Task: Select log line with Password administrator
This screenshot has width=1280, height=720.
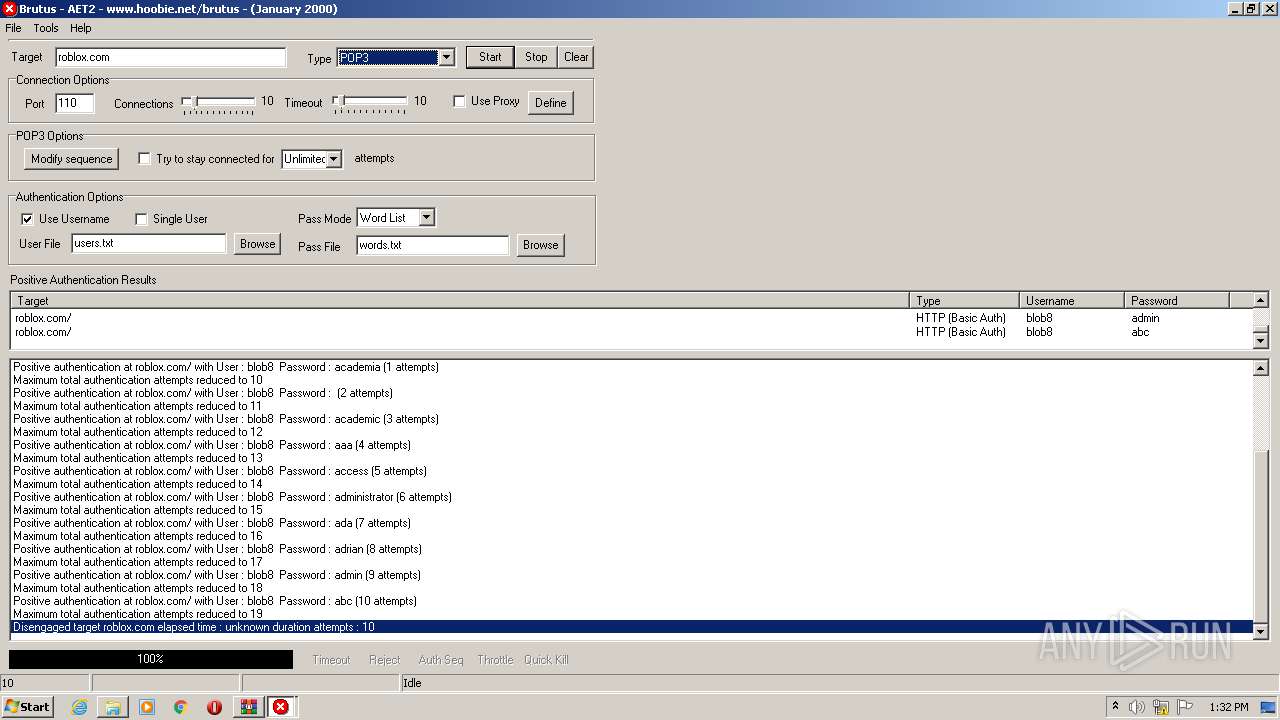Action: click(631, 497)
